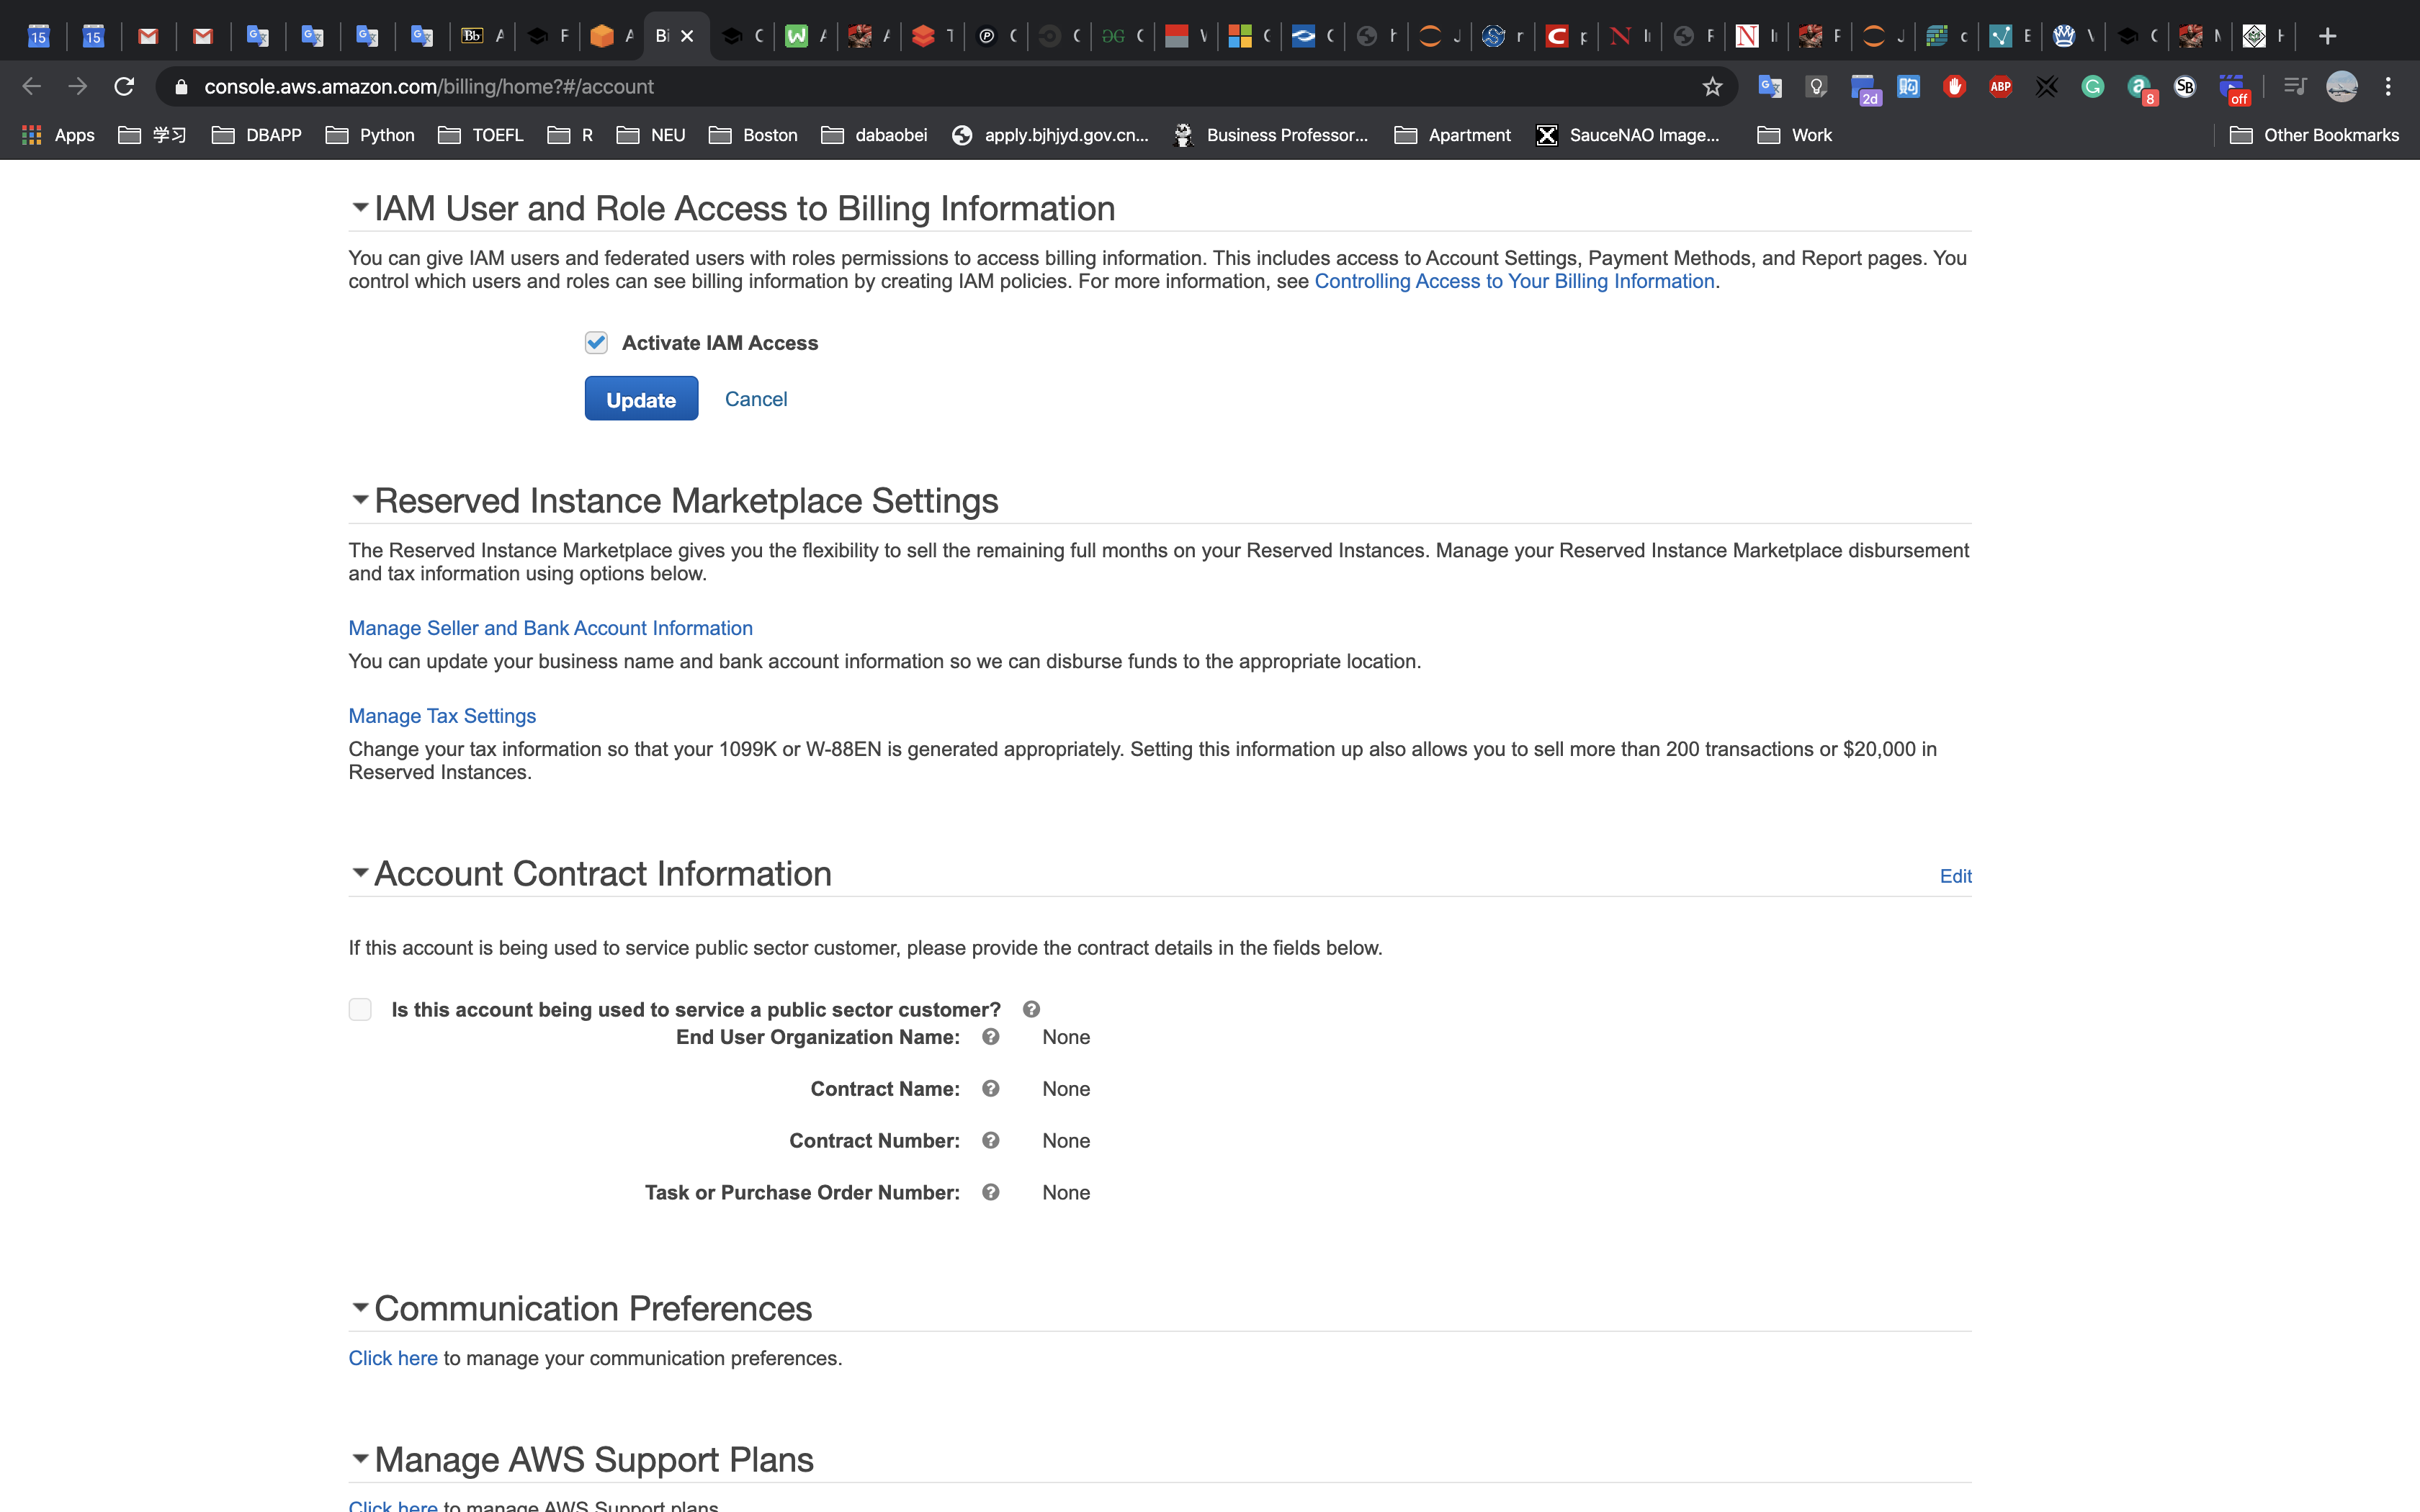Open Chrome's three-dot menu

click(2388, 87)
